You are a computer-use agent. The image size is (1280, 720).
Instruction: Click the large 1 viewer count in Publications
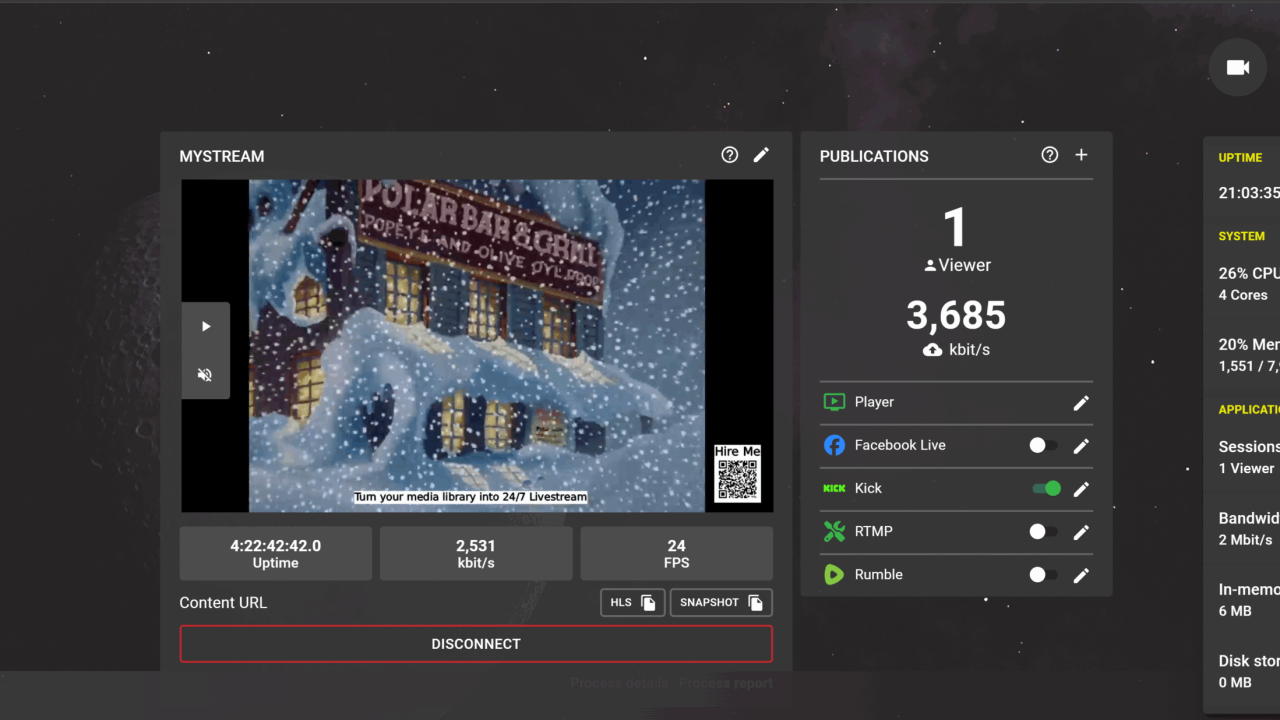956,227
